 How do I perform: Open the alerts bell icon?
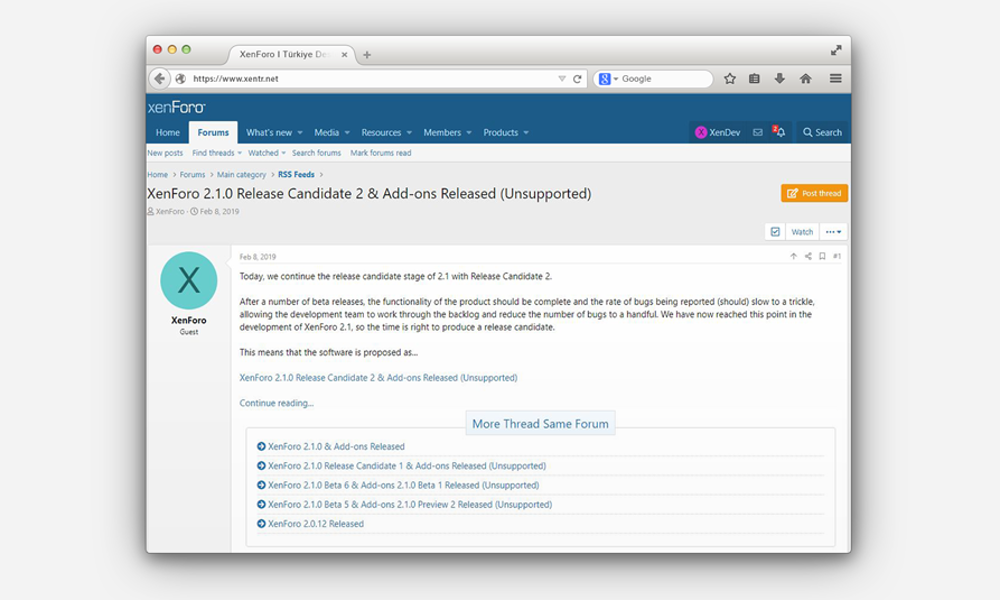point(779,132)
